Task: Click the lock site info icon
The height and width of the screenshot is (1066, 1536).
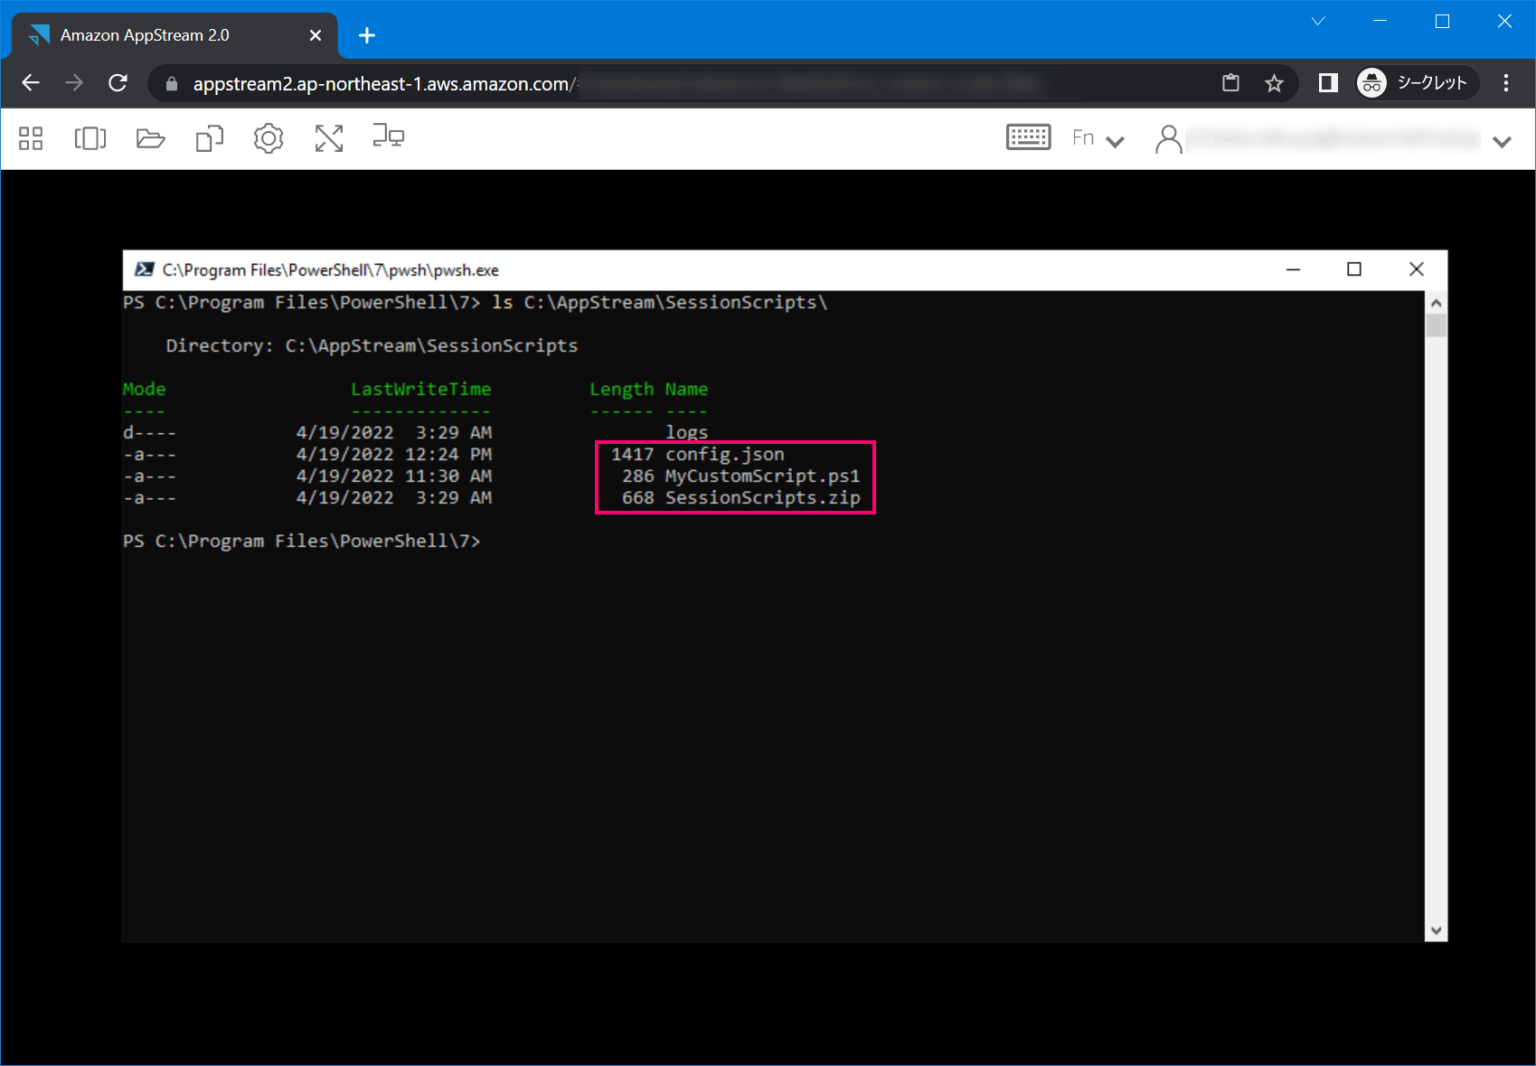Action: [x=171, y=84]
